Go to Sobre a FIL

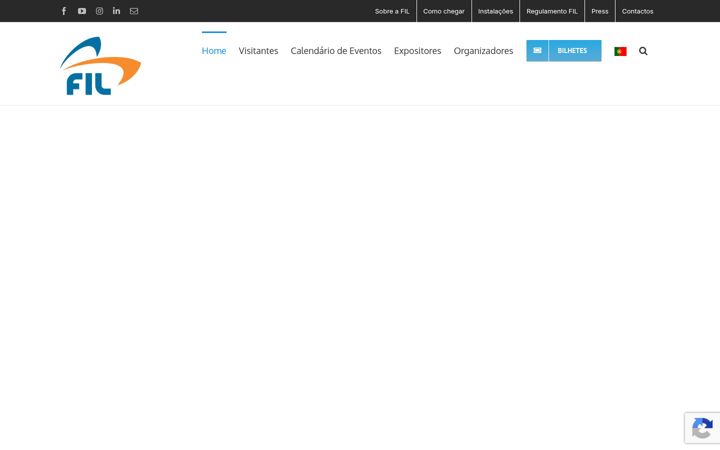pos(392,11)
